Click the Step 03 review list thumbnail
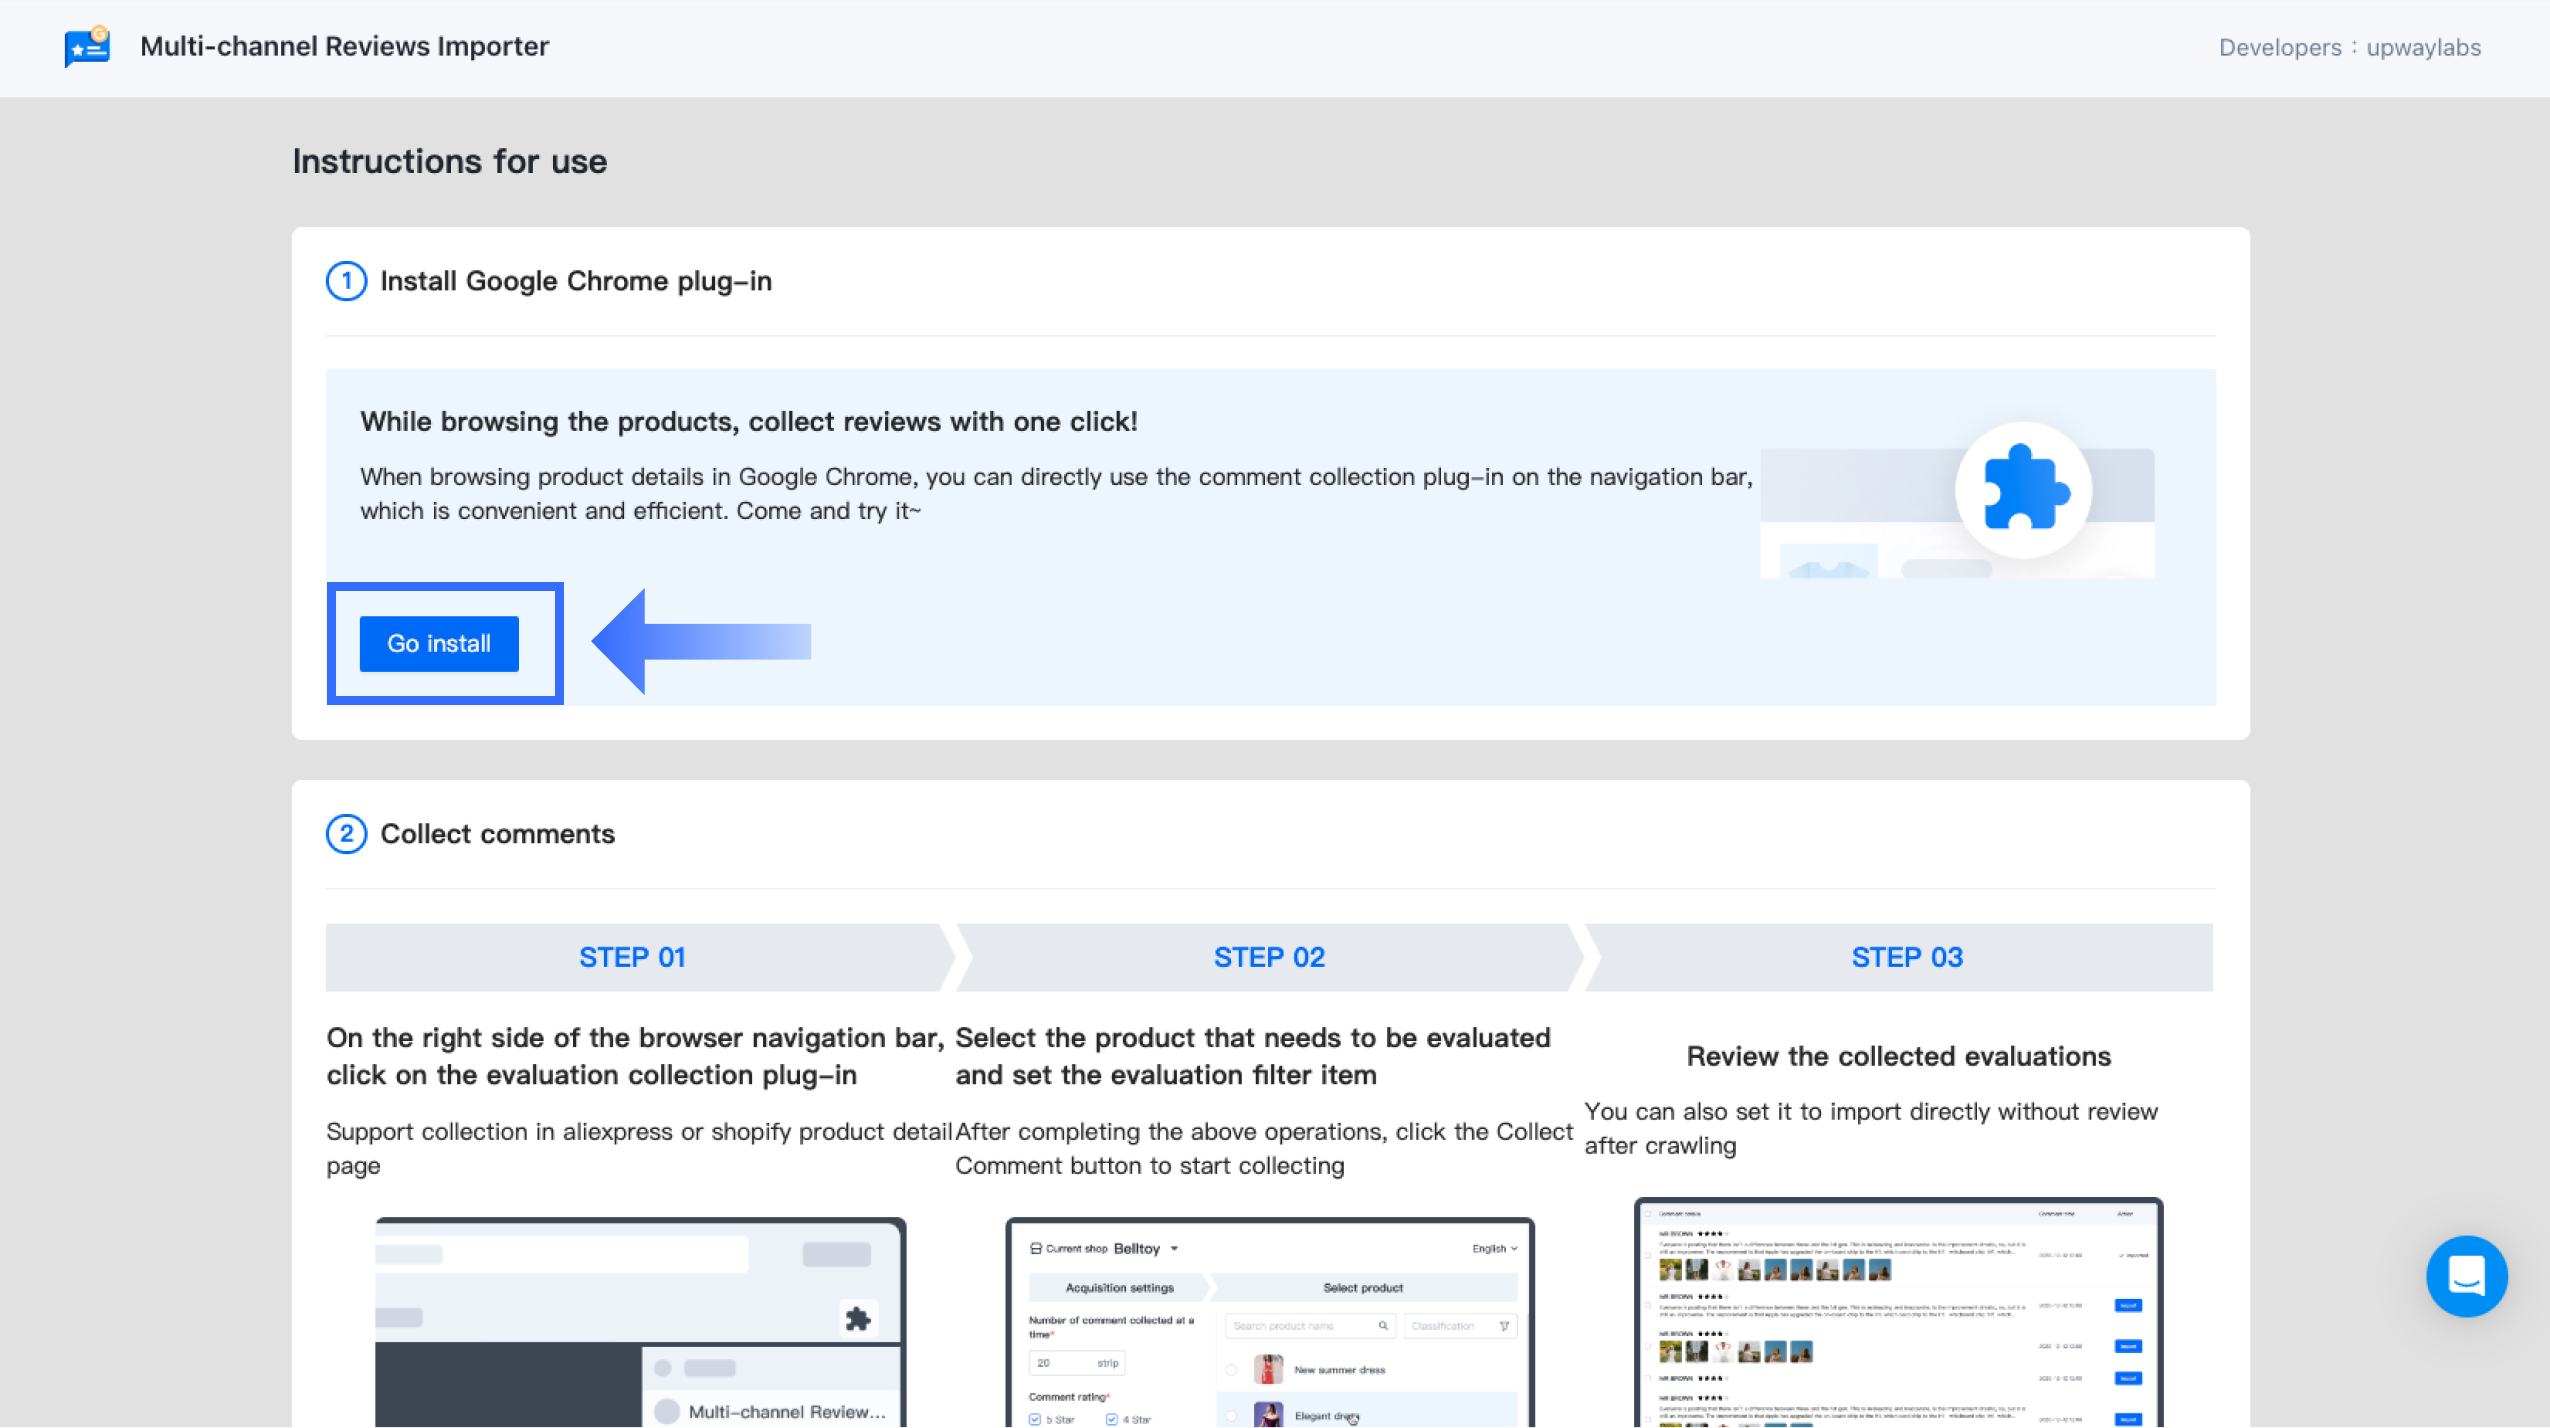Image resolution: width=2550 pixels, height=1428 pixels. point(1897,1312)
